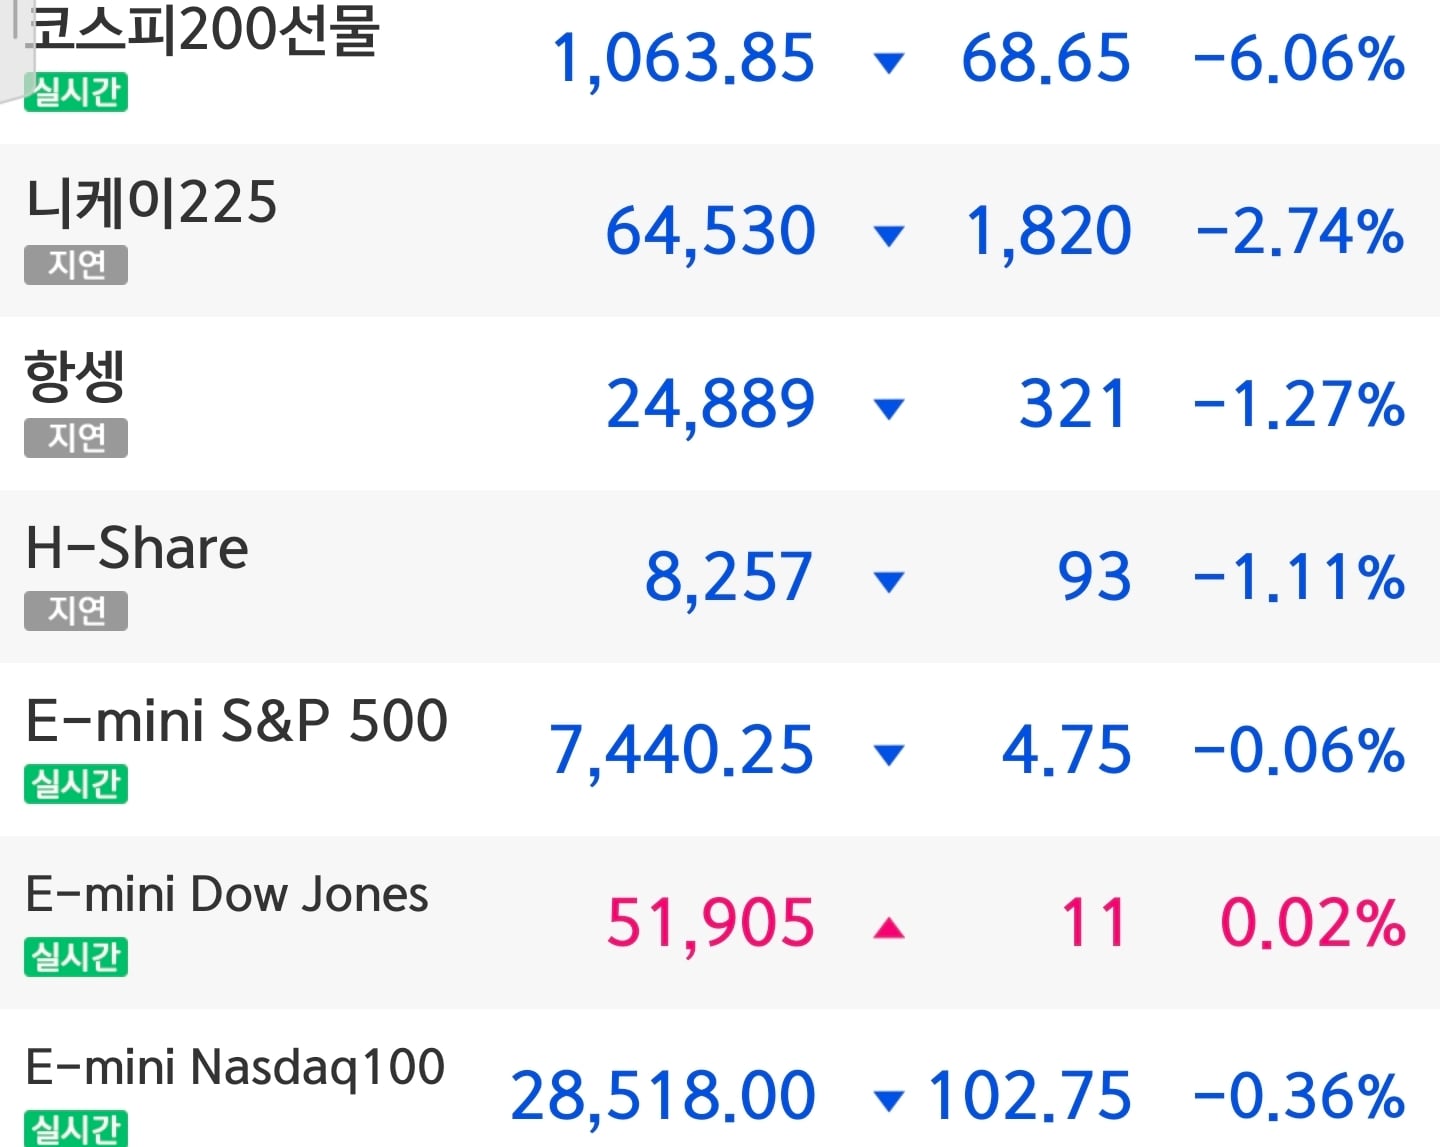Select the down arrow beside 1,063.85
Viewport: 1440px width, 1147px height.
(x=888, y=64)
